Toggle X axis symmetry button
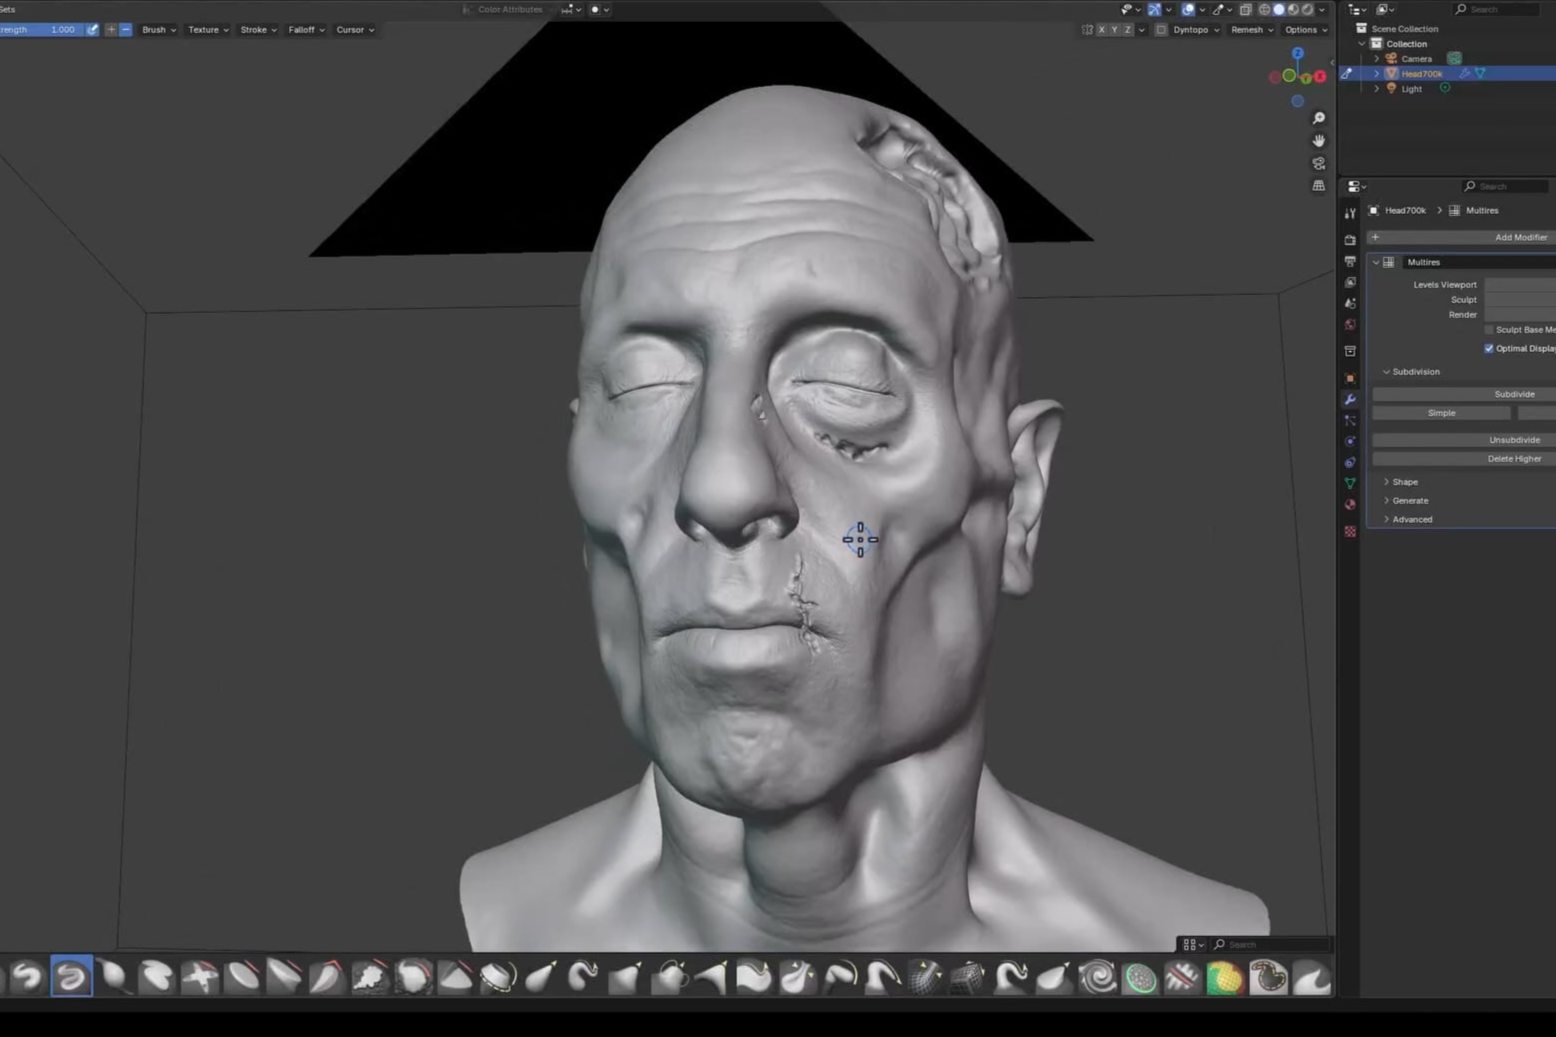 pos(1102,30)
